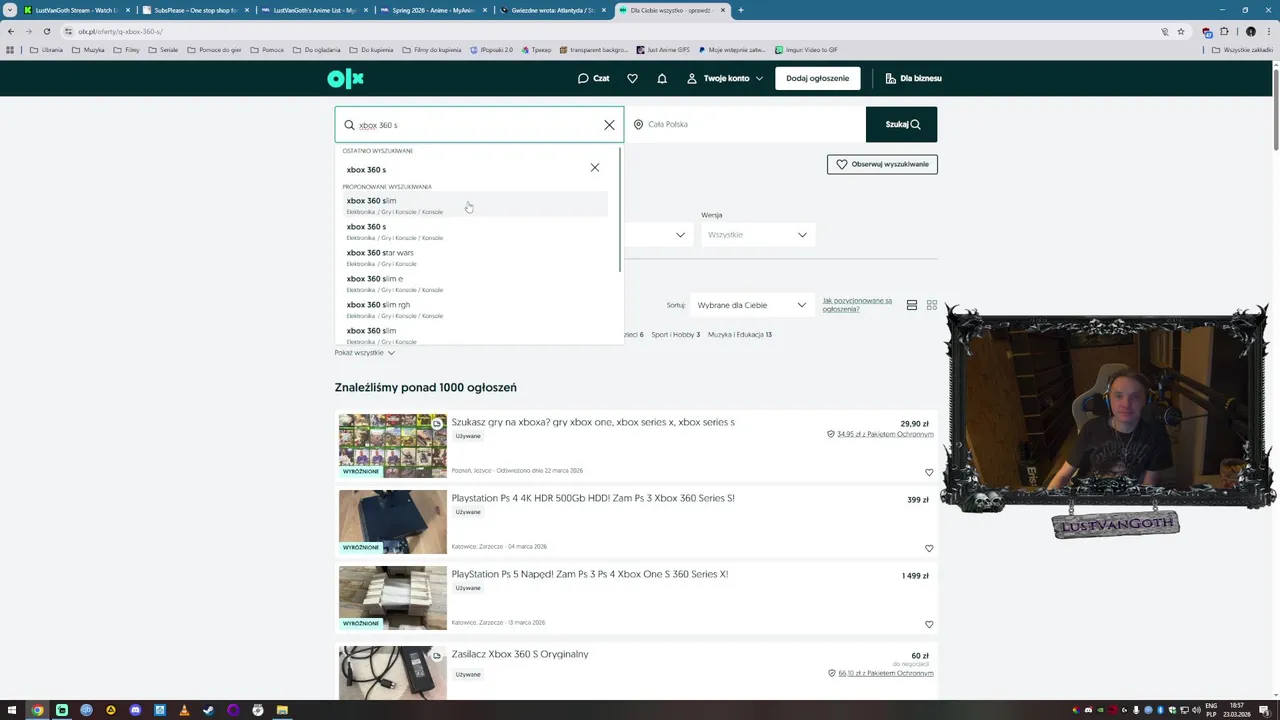Open Chrome profile avatar icon
Viewport: 1280px width, 720px height.
(1250, 31)
